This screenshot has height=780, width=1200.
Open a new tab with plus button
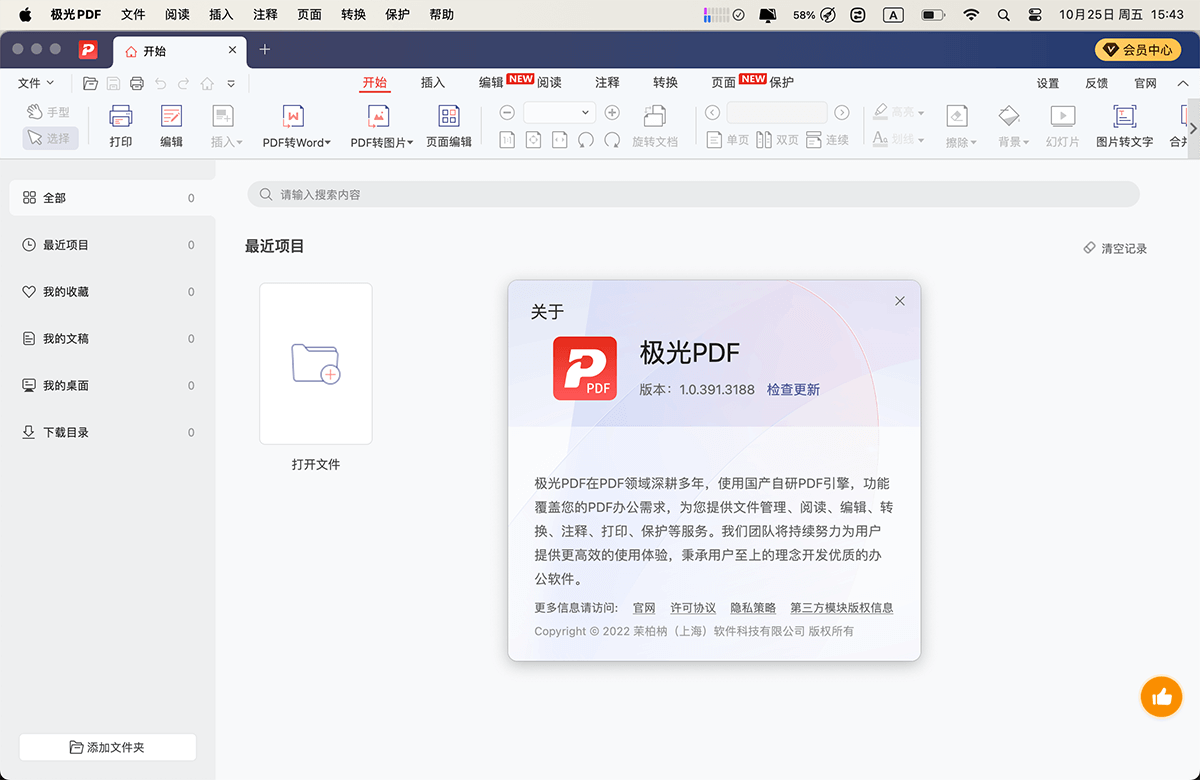click(x=264, y=50)
